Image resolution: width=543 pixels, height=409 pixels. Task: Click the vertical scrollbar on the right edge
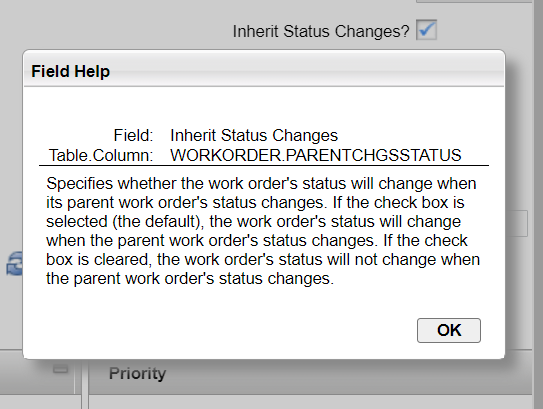coord(537,204)
